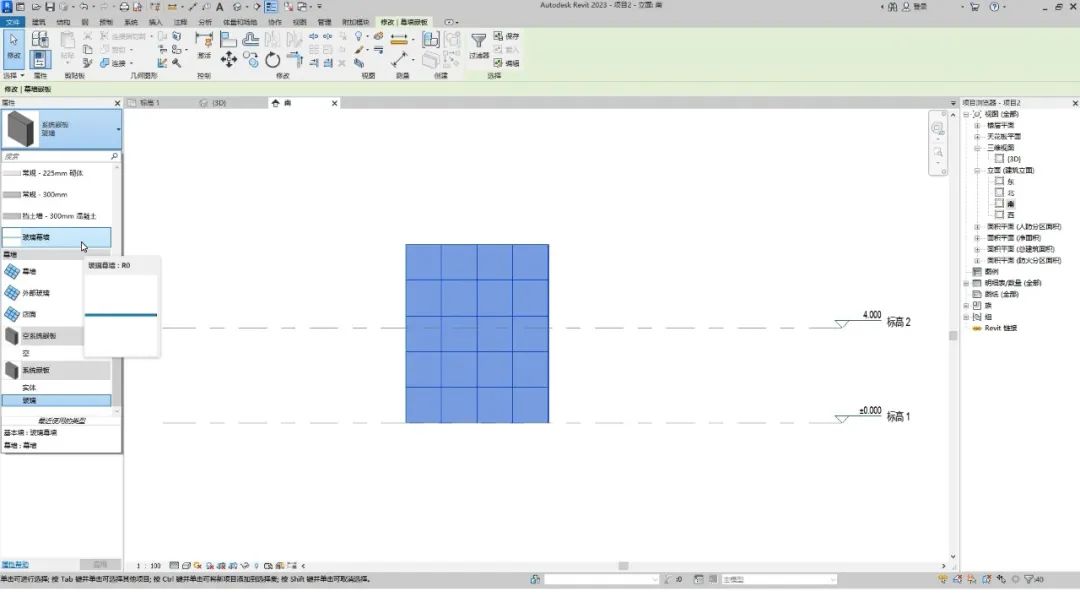Image resolution: width=1080 pixels, height=608 pixels.
Task: Select the Modify arrow tool in the ribbon
Action: [14, 45]
